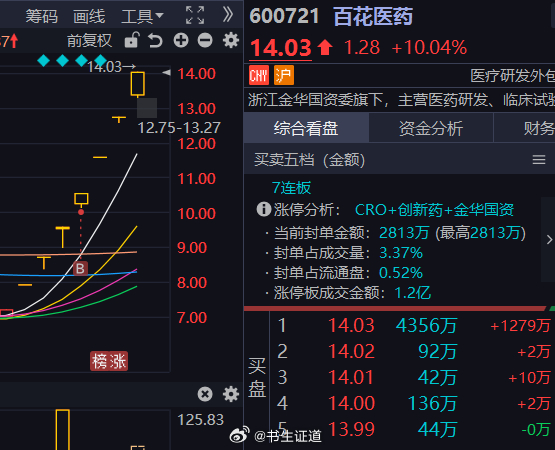Click the +10.04% change percentage
The image size is (555, 450).
point(429,47)
